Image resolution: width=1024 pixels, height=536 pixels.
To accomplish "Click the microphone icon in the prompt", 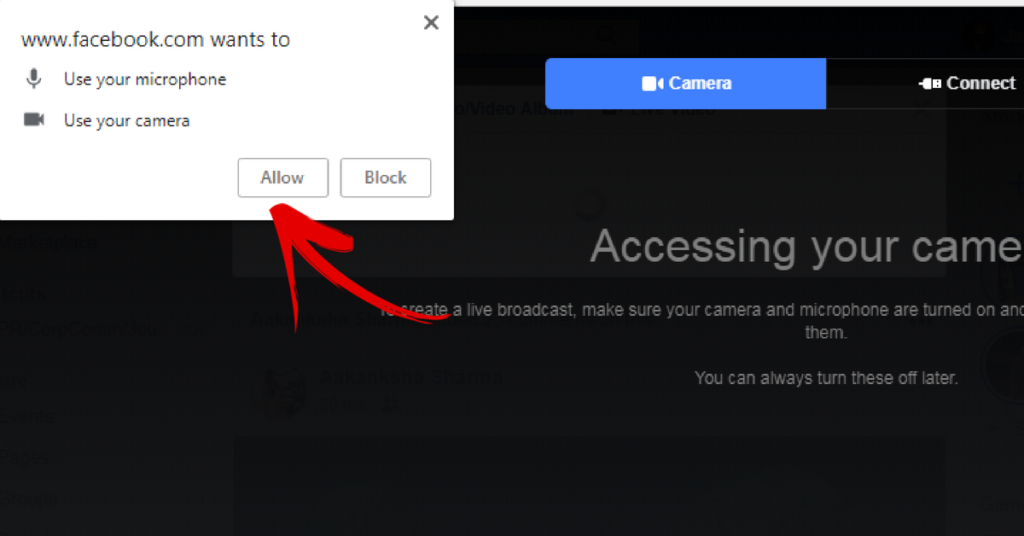I will pos(33,79).
